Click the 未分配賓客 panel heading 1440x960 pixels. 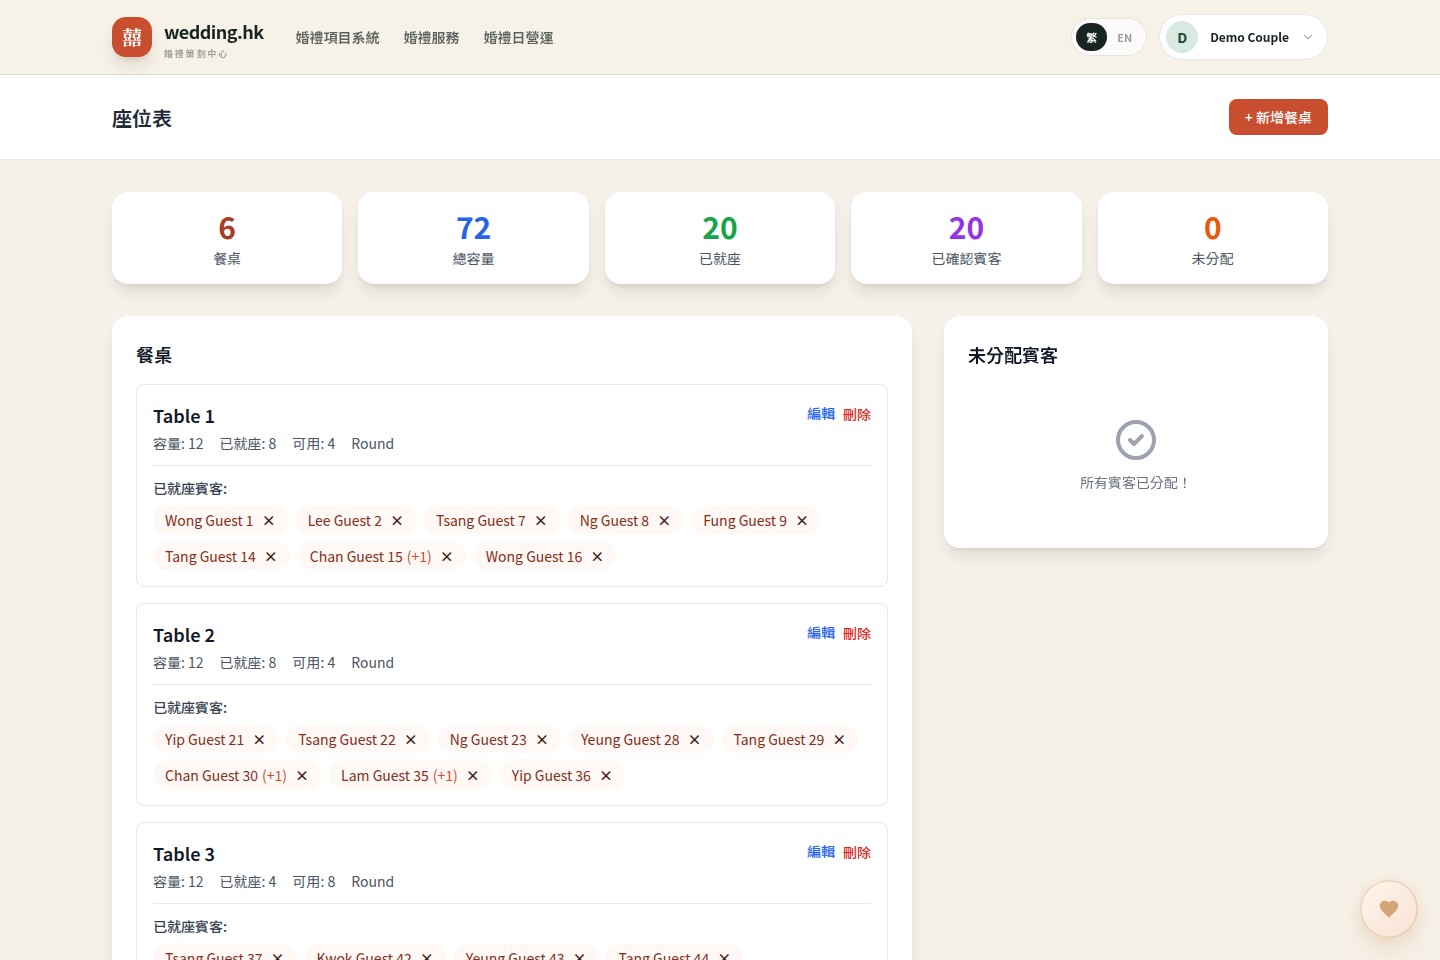point(1013,355)
